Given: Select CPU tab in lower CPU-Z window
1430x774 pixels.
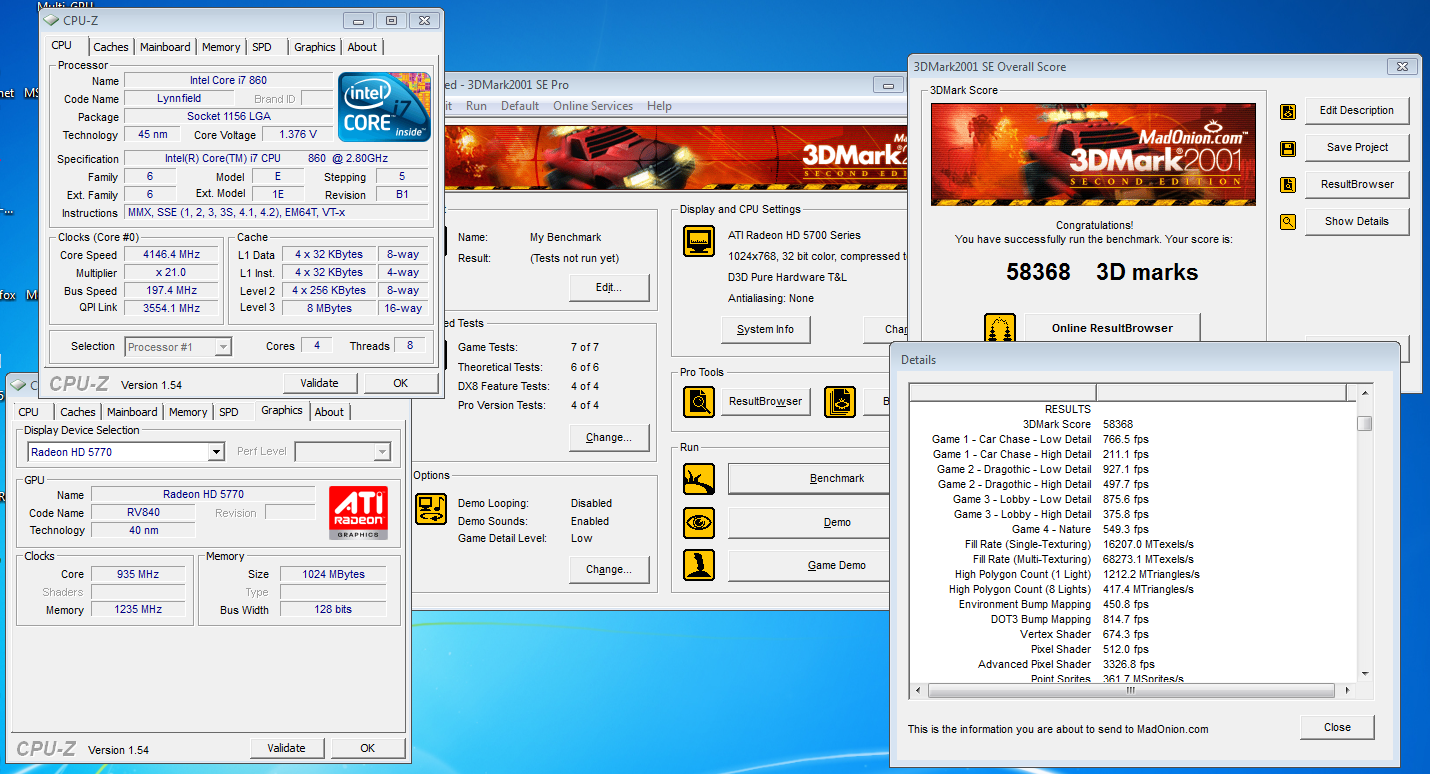Looking at the screenshot, I should (x=29, y=412).
